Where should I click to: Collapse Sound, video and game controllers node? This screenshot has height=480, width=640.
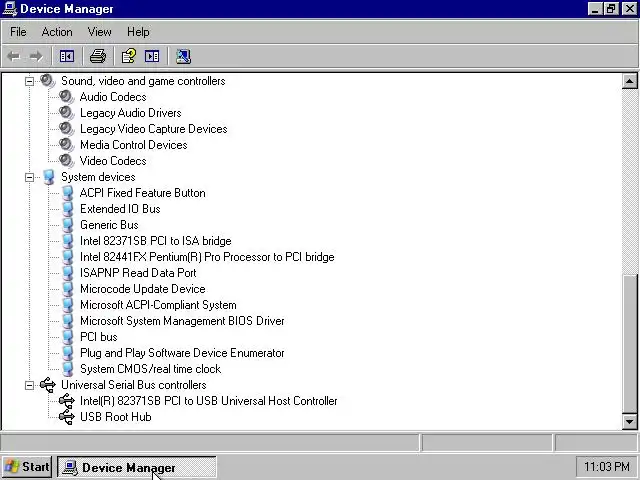click(29, 81)
